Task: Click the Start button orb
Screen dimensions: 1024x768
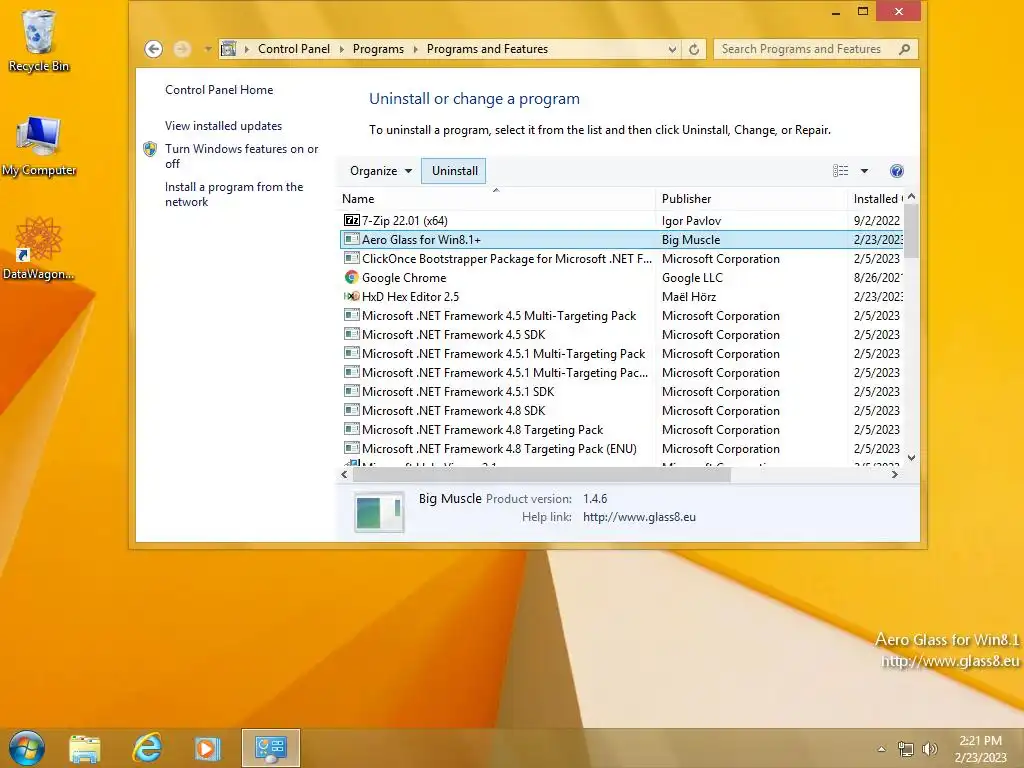Action: [27, 748]
